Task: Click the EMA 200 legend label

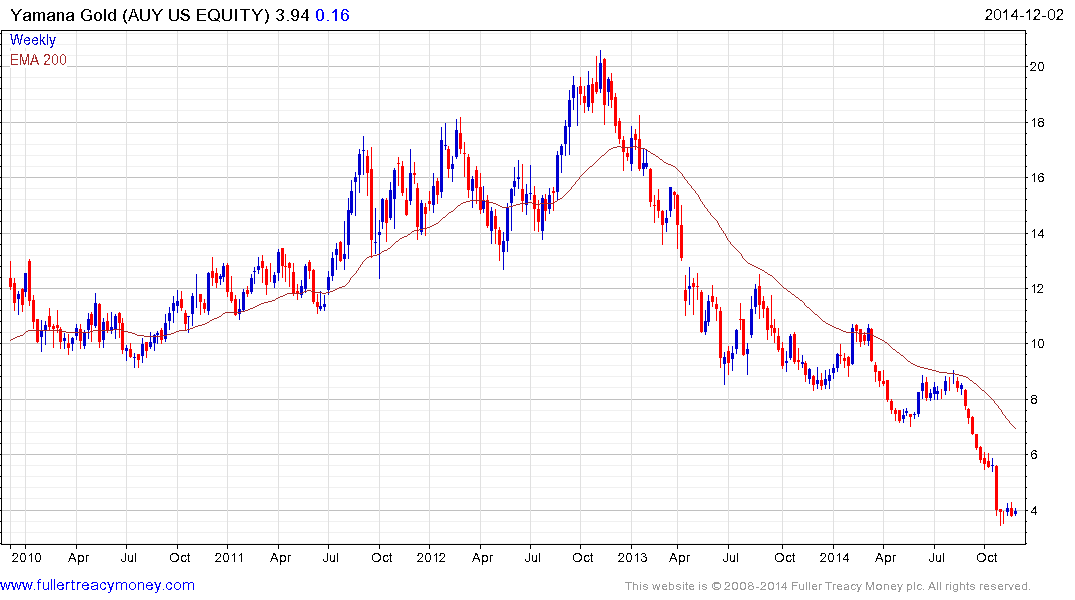Action: pos(38,60)
